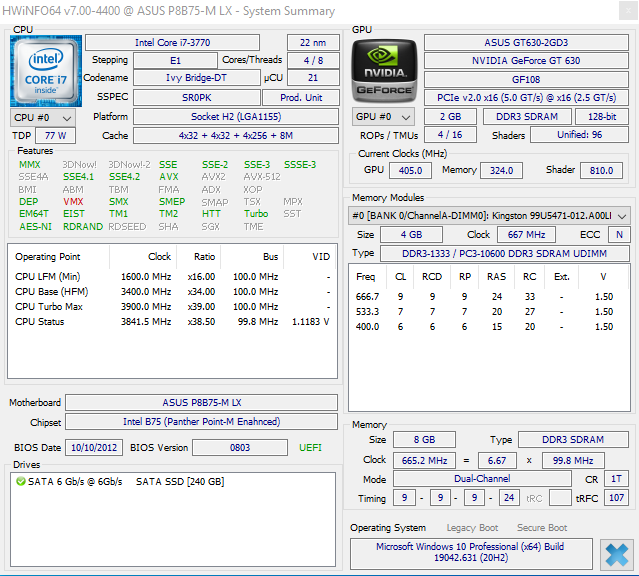The height and width of the screenshot is (576, 639).
Task: Expand the memory module Kingston dropdown
Action: tap(622, 216)
